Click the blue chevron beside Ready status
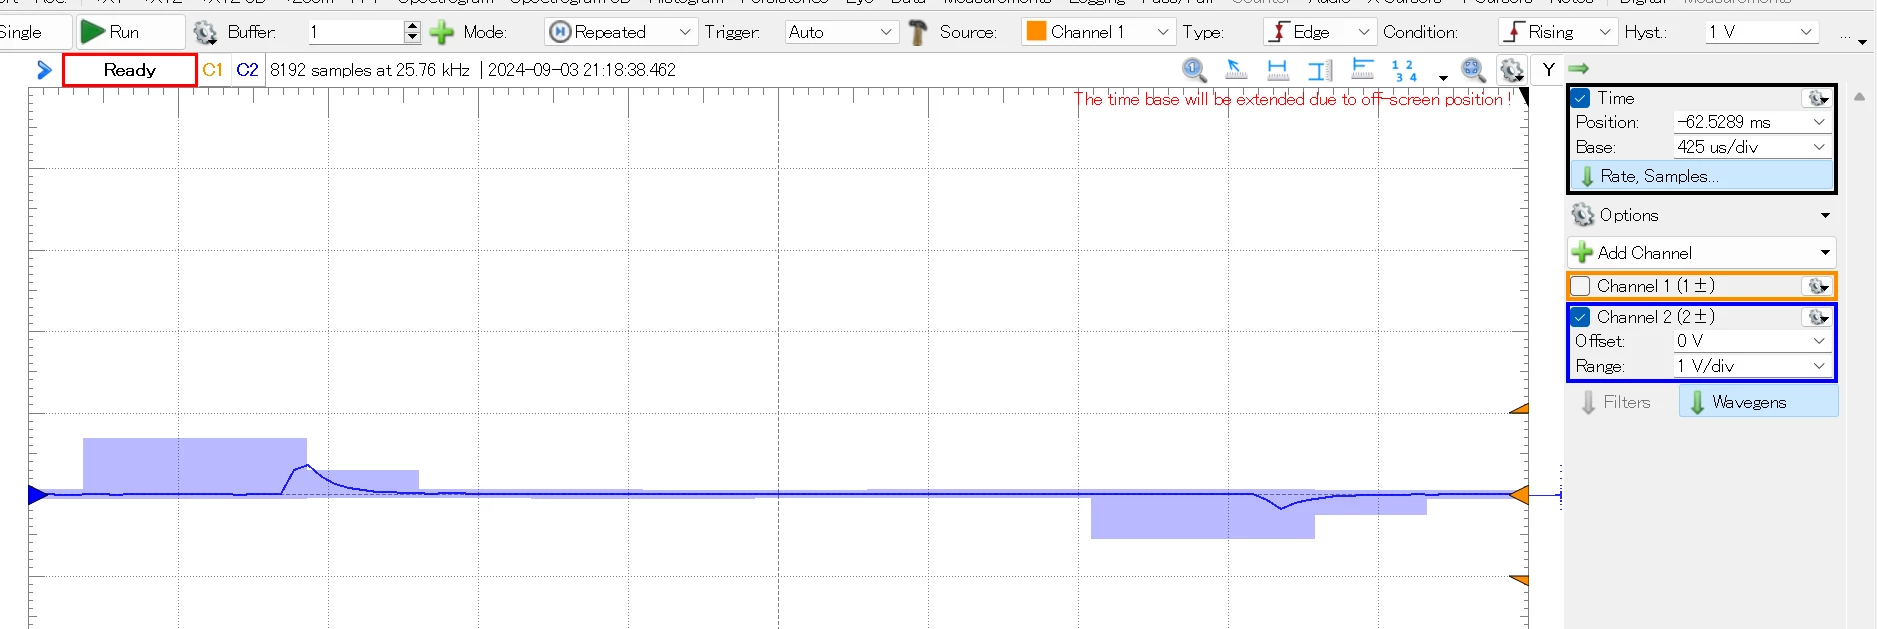The width and height of the screenshot is (1877, 629). (x=44, y=70)
